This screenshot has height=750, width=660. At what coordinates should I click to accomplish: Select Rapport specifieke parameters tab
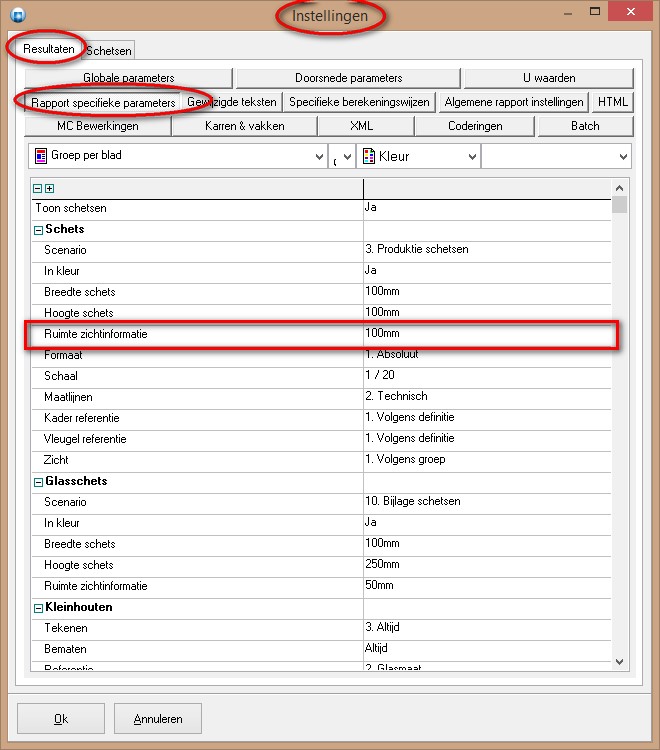coord(103,102)
